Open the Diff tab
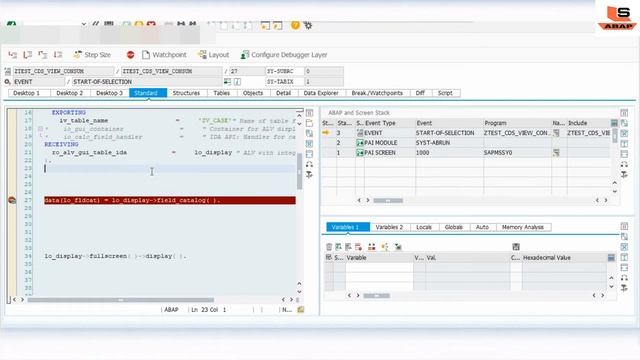This screenshot has height=360, width=640. (x=420, y=93)
